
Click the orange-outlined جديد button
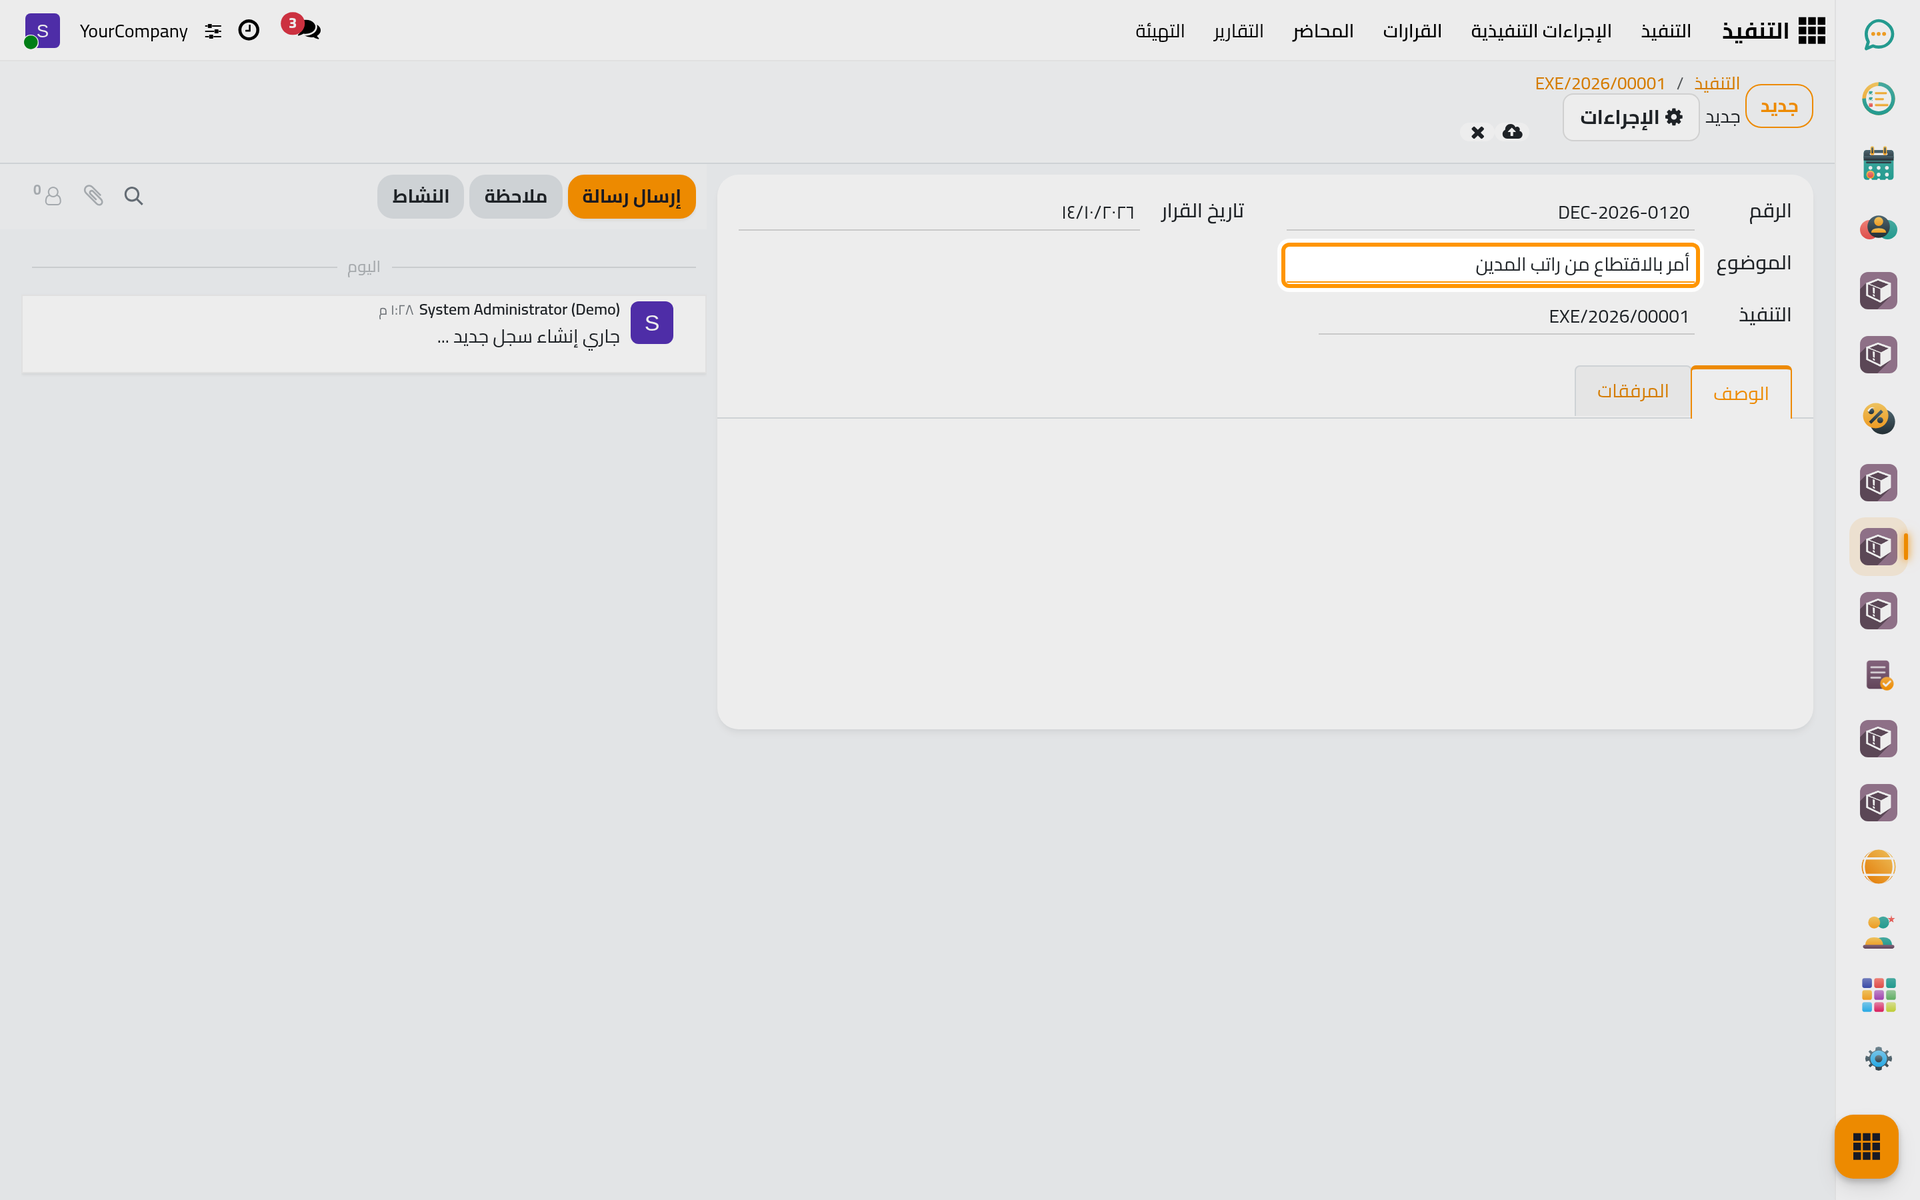pyautogui.click(x=1779, y=106)
